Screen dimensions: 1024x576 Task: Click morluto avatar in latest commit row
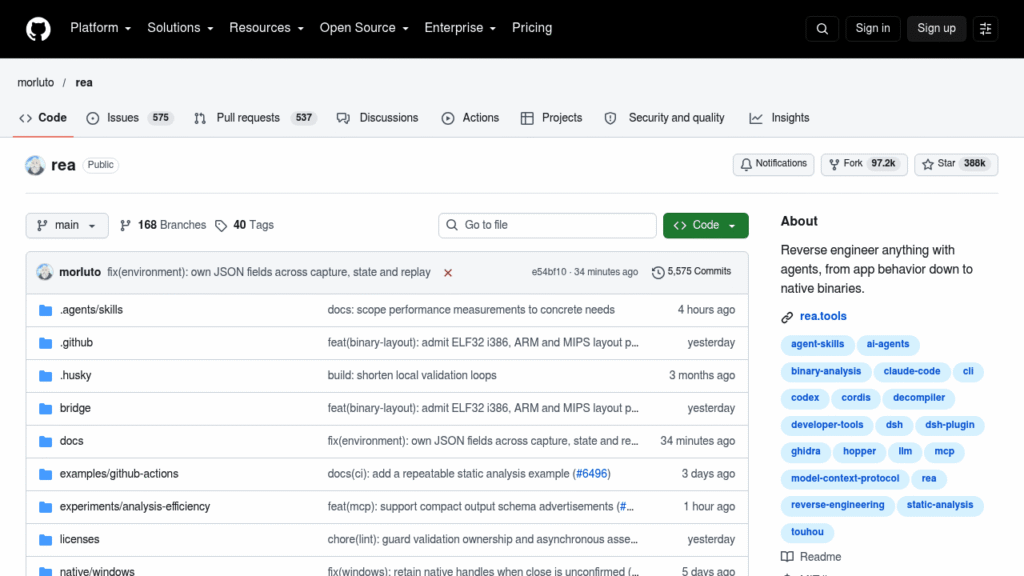click(44, 272)
